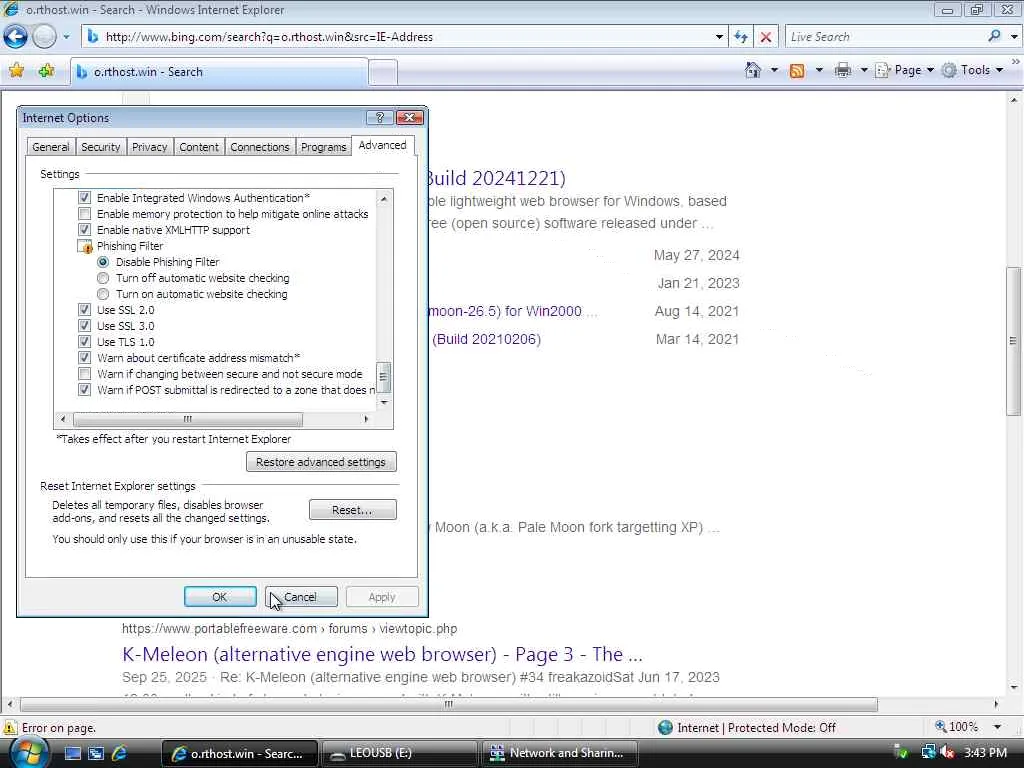Expand Print button dropdown arrow
This screenshot has height=768, width=1024.
tap(863, 70)
